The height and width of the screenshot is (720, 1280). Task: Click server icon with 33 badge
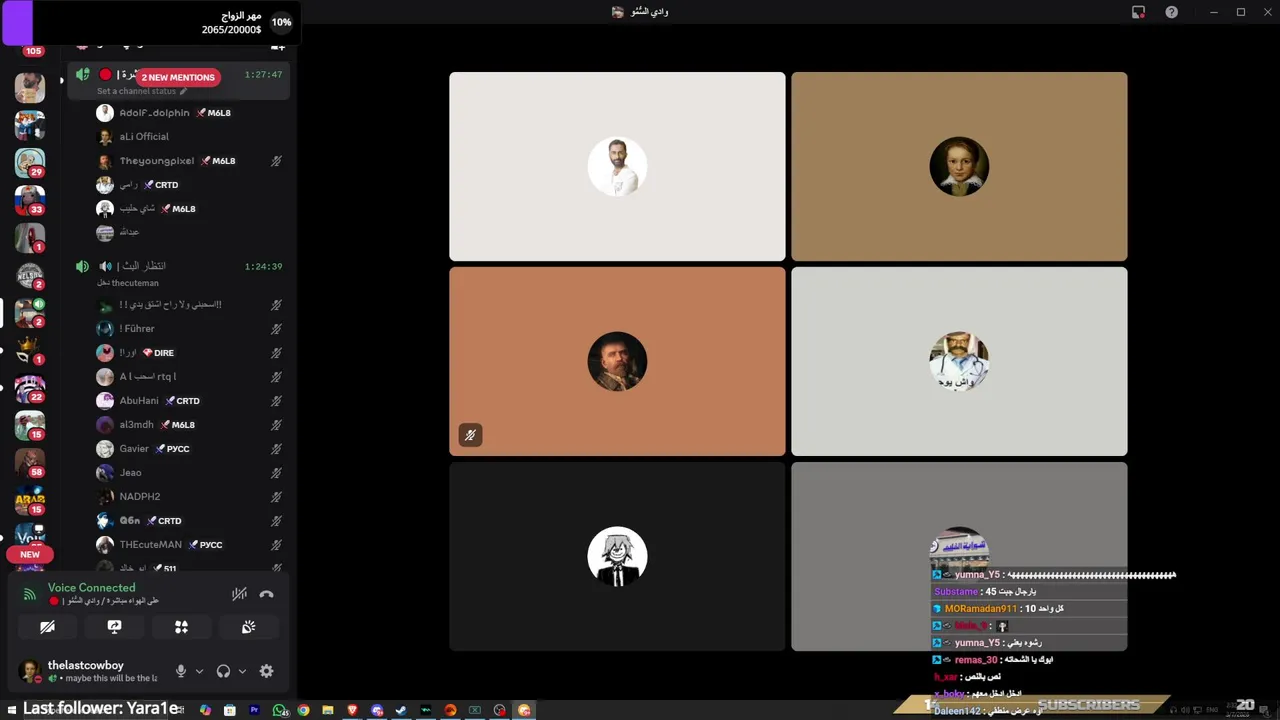[30, 200]
